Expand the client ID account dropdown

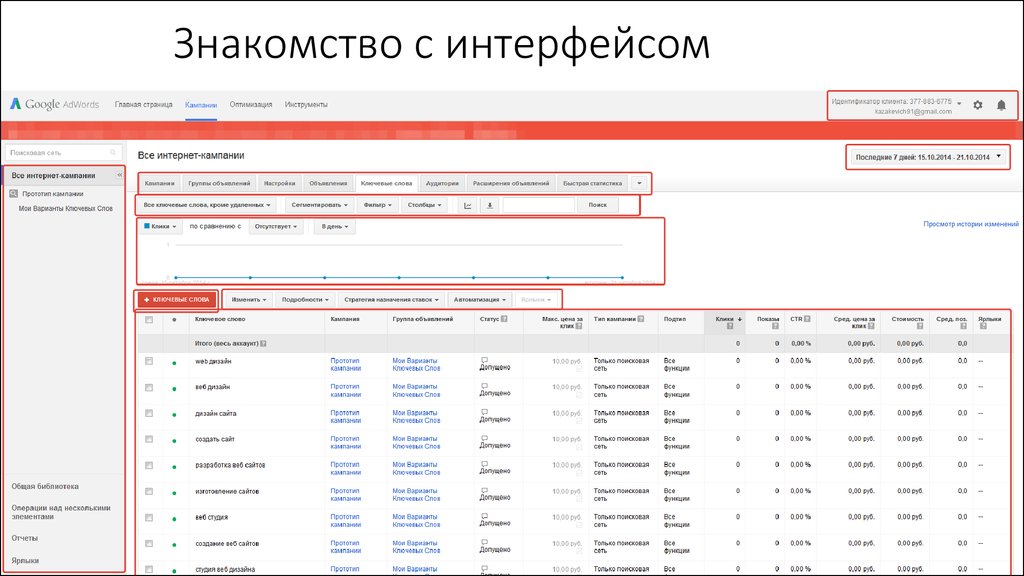pos(959,104)
